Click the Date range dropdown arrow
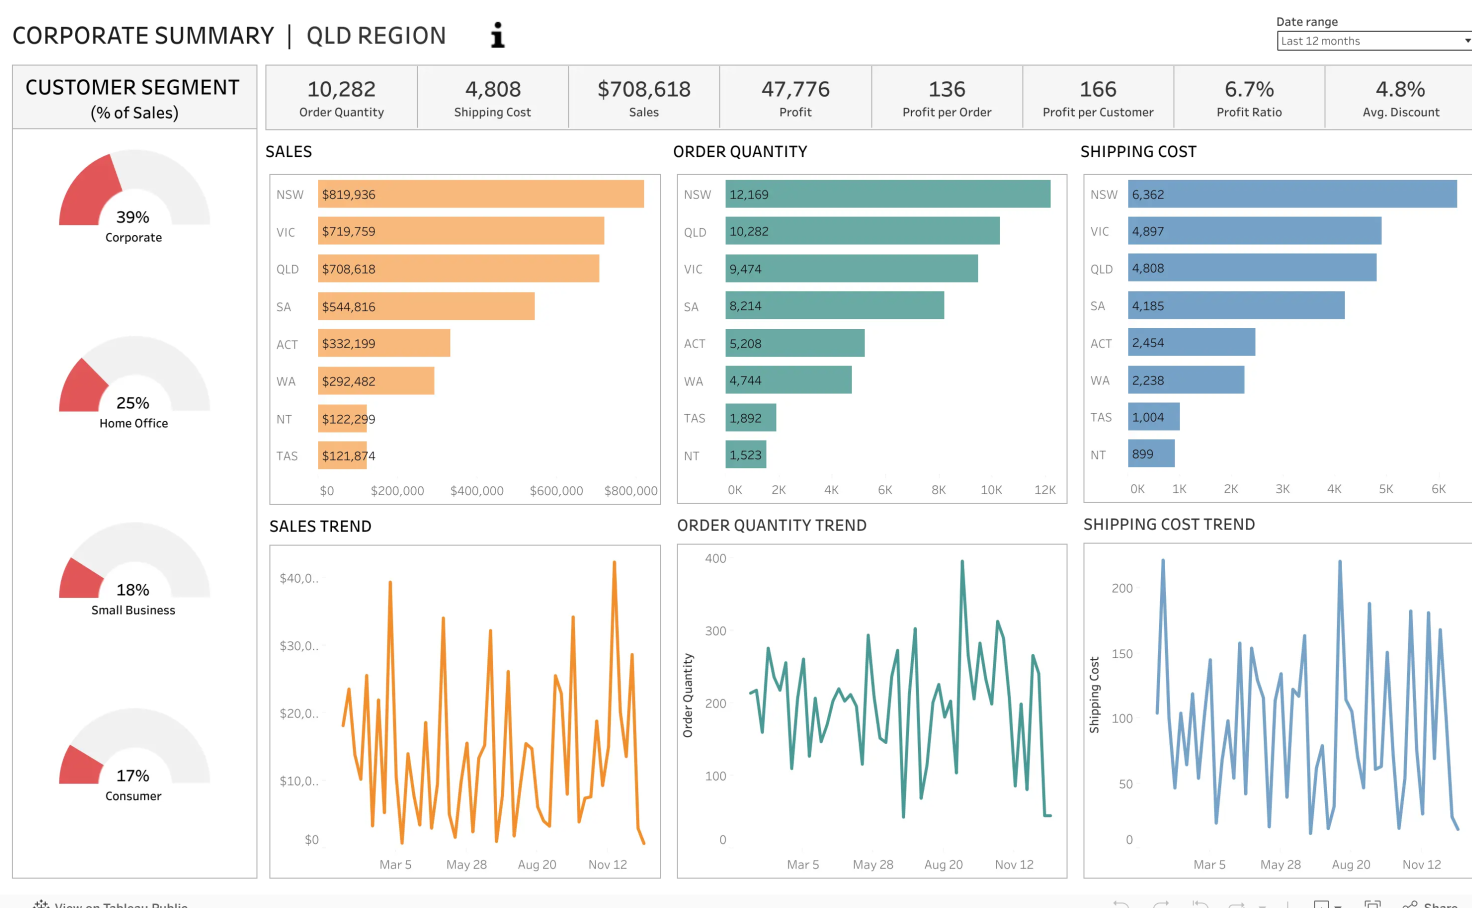This screenshot has width=1472, height=908. click(1467, 41)
